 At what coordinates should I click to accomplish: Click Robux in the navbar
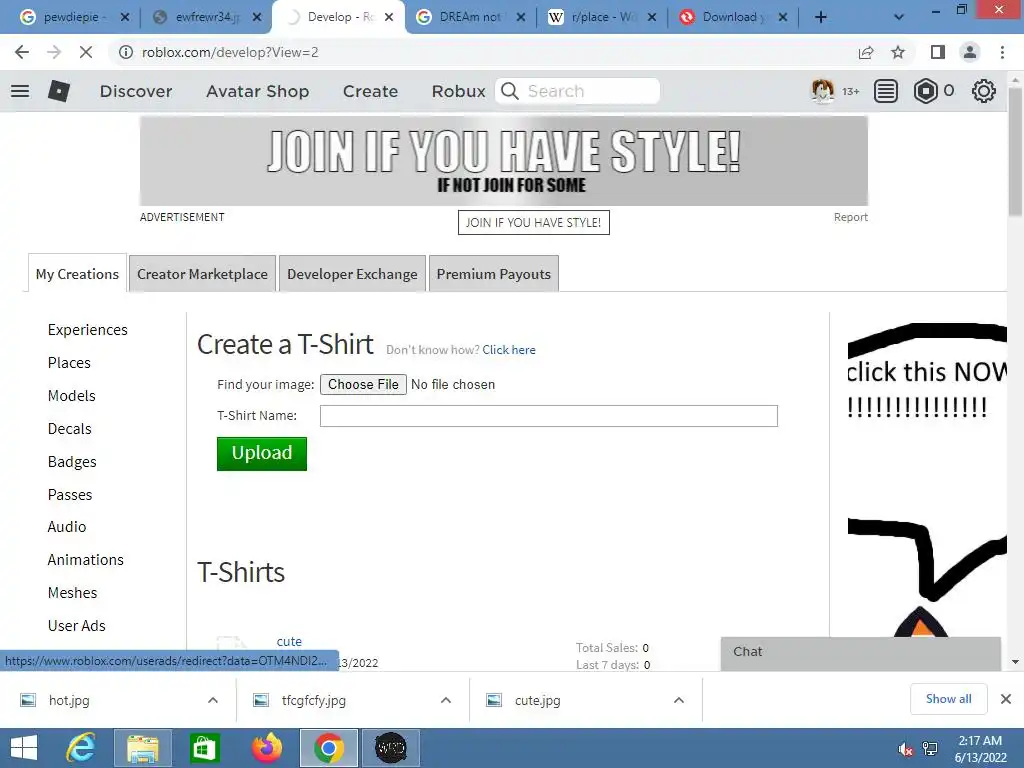(458, 91)
